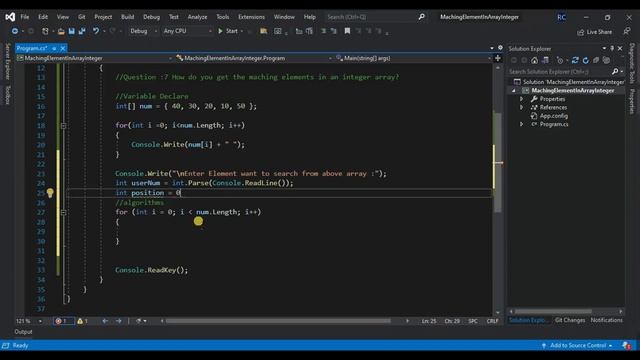Select App.config in Solution Explorer
This screenshot has width=640, height=360.
point(553,116)
